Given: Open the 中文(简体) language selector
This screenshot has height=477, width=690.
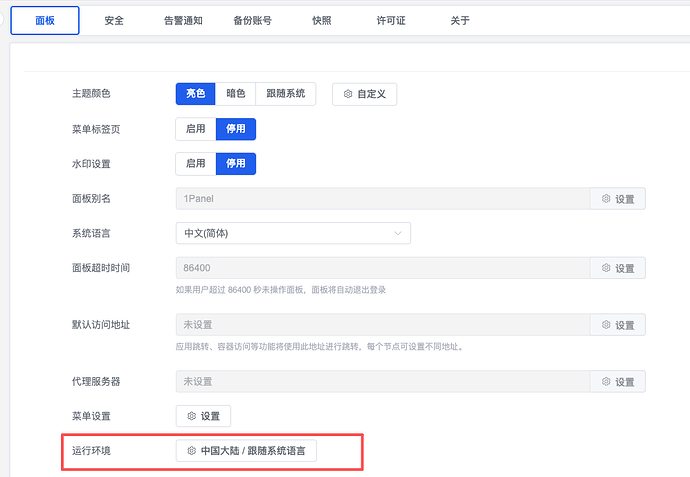Looking at the screenshot, I should 293,233.
